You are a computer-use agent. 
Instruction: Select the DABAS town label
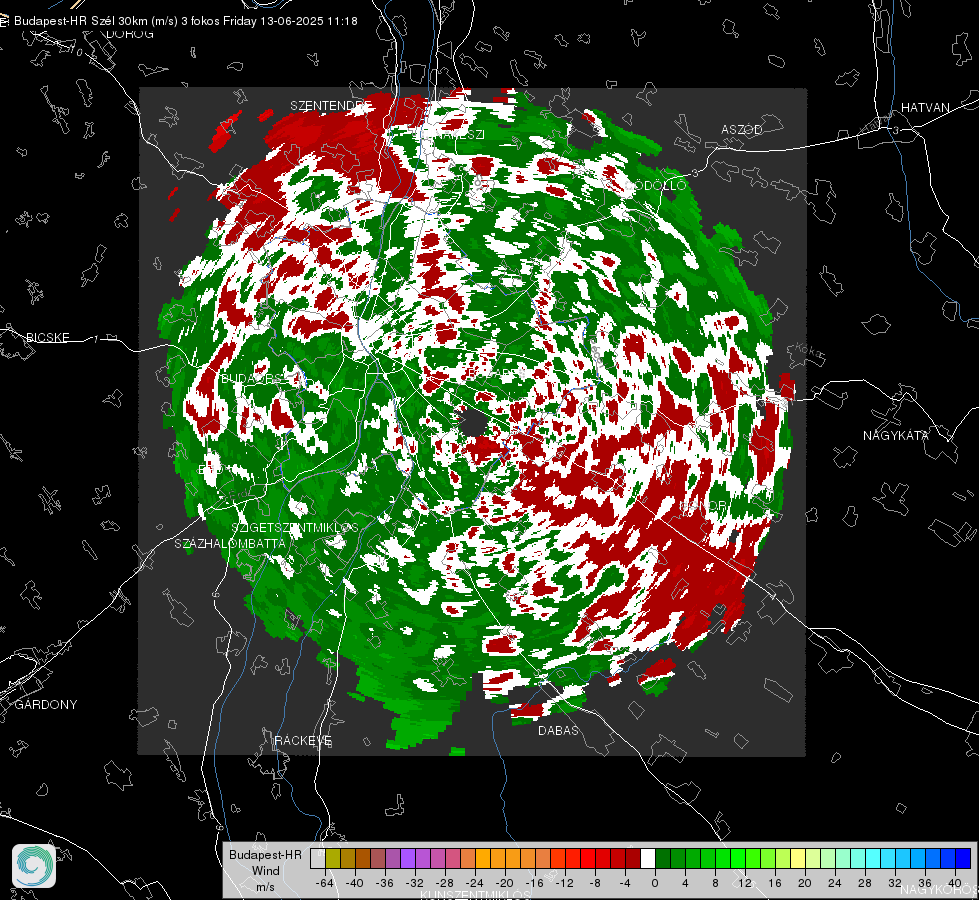click(558, 730)
